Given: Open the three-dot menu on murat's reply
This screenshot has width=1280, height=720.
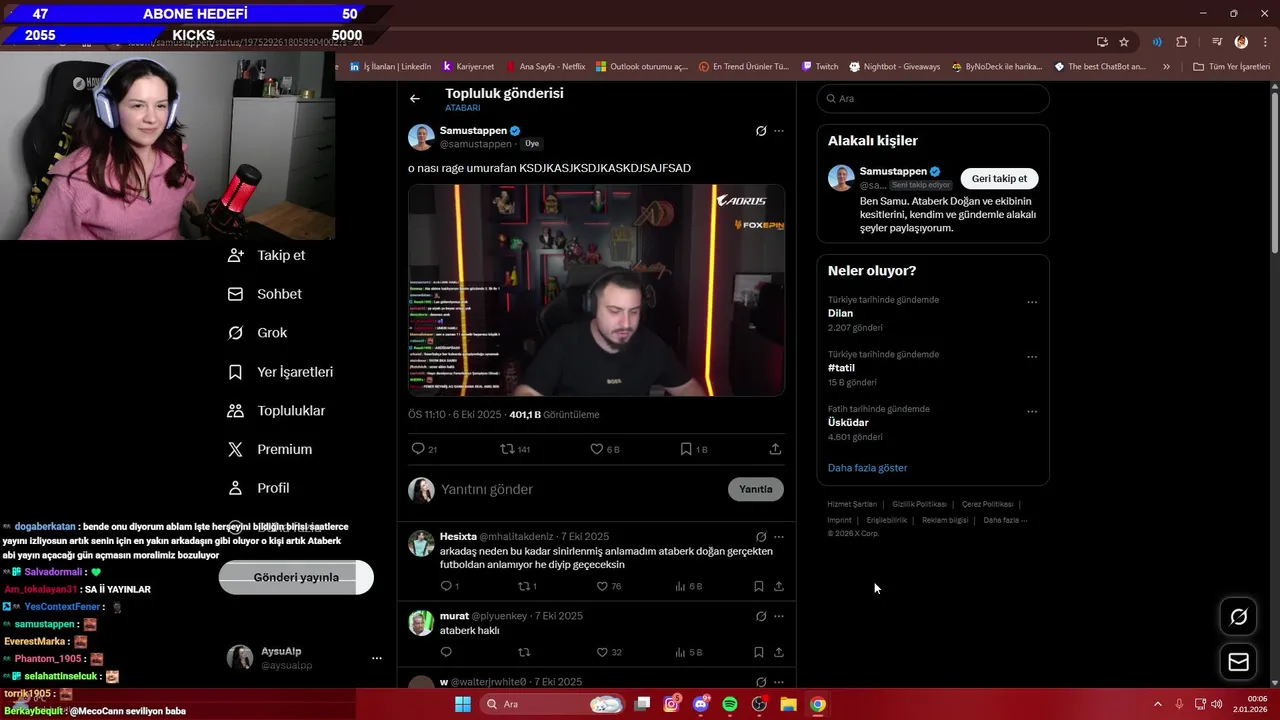Looking at the screenshot, I should tap(779, 617).
